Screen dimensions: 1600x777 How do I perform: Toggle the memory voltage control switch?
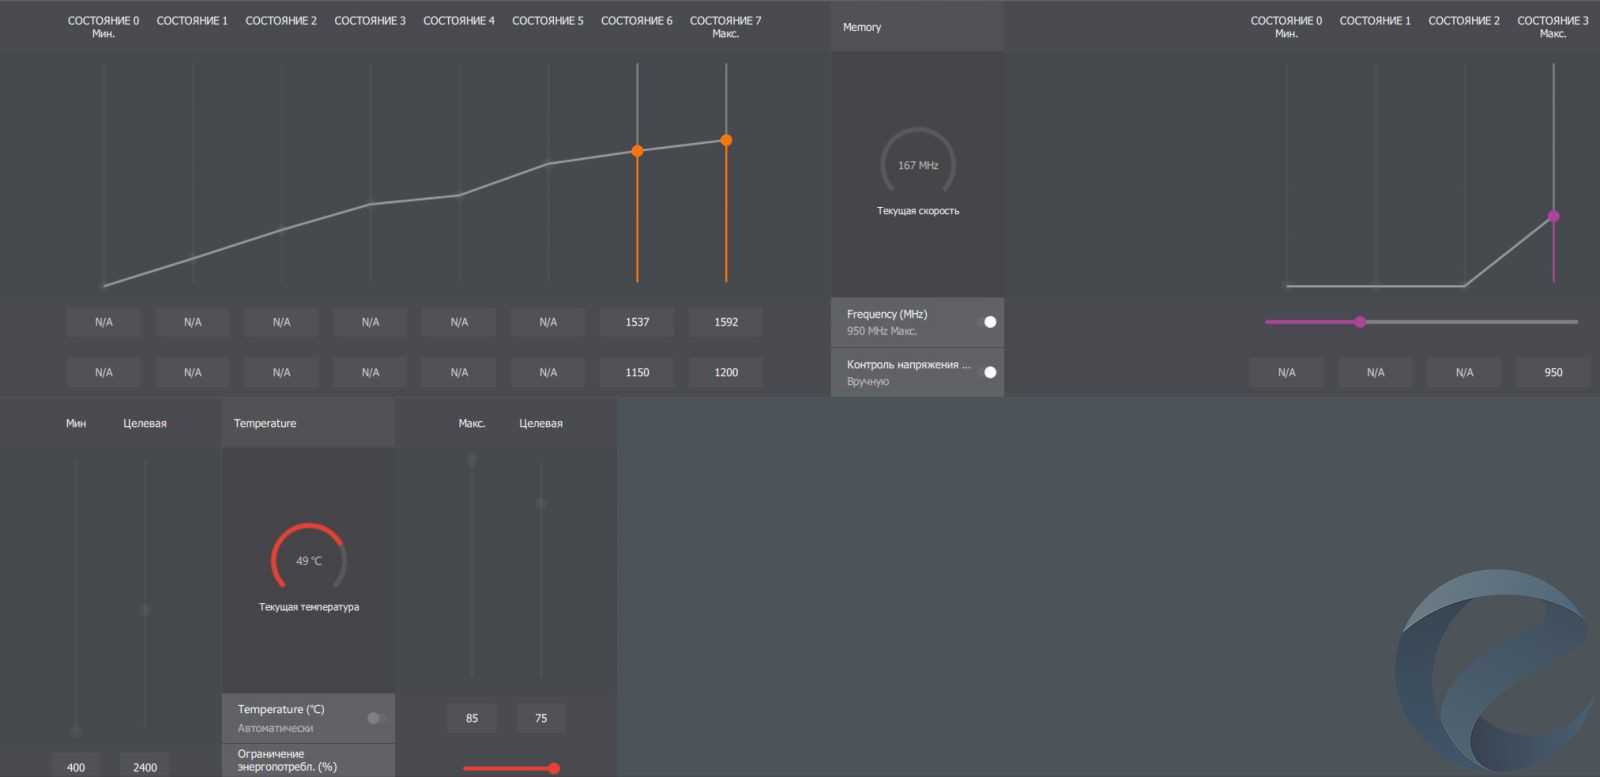(989, 372)
